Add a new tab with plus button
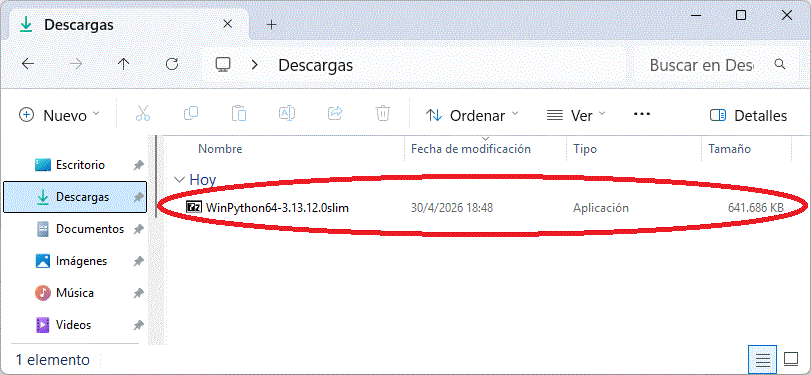811x375 pixels. pyautogui.click(x=272, y=24)
